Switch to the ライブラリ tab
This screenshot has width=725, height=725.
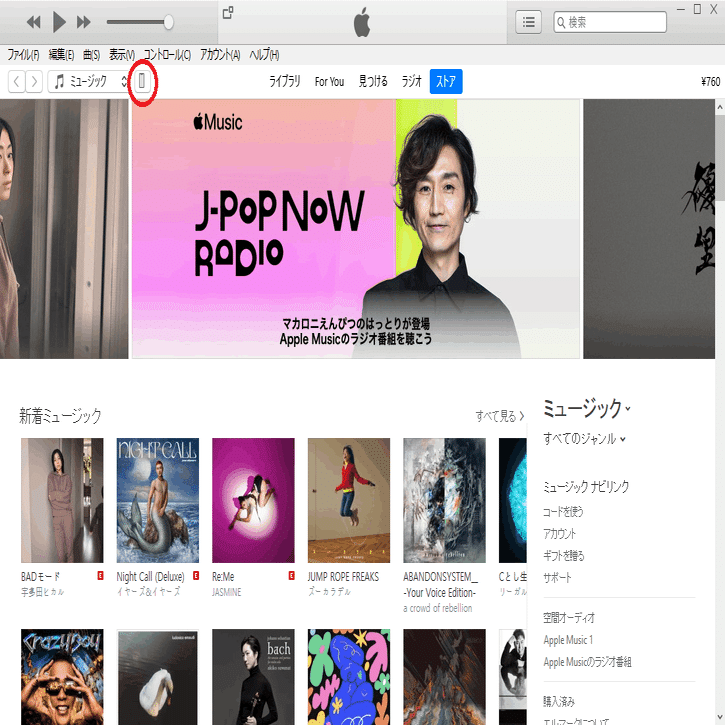[284, 82]
